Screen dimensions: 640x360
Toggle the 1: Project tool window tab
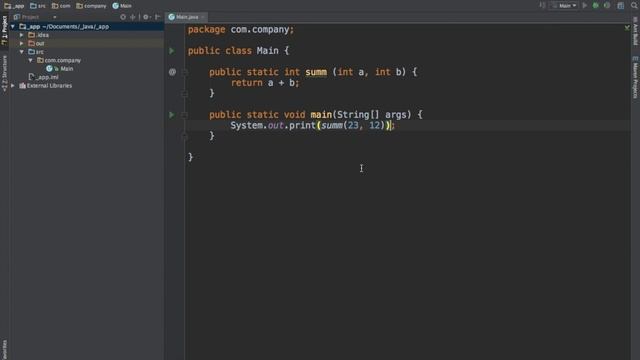(x=4, y=30)
